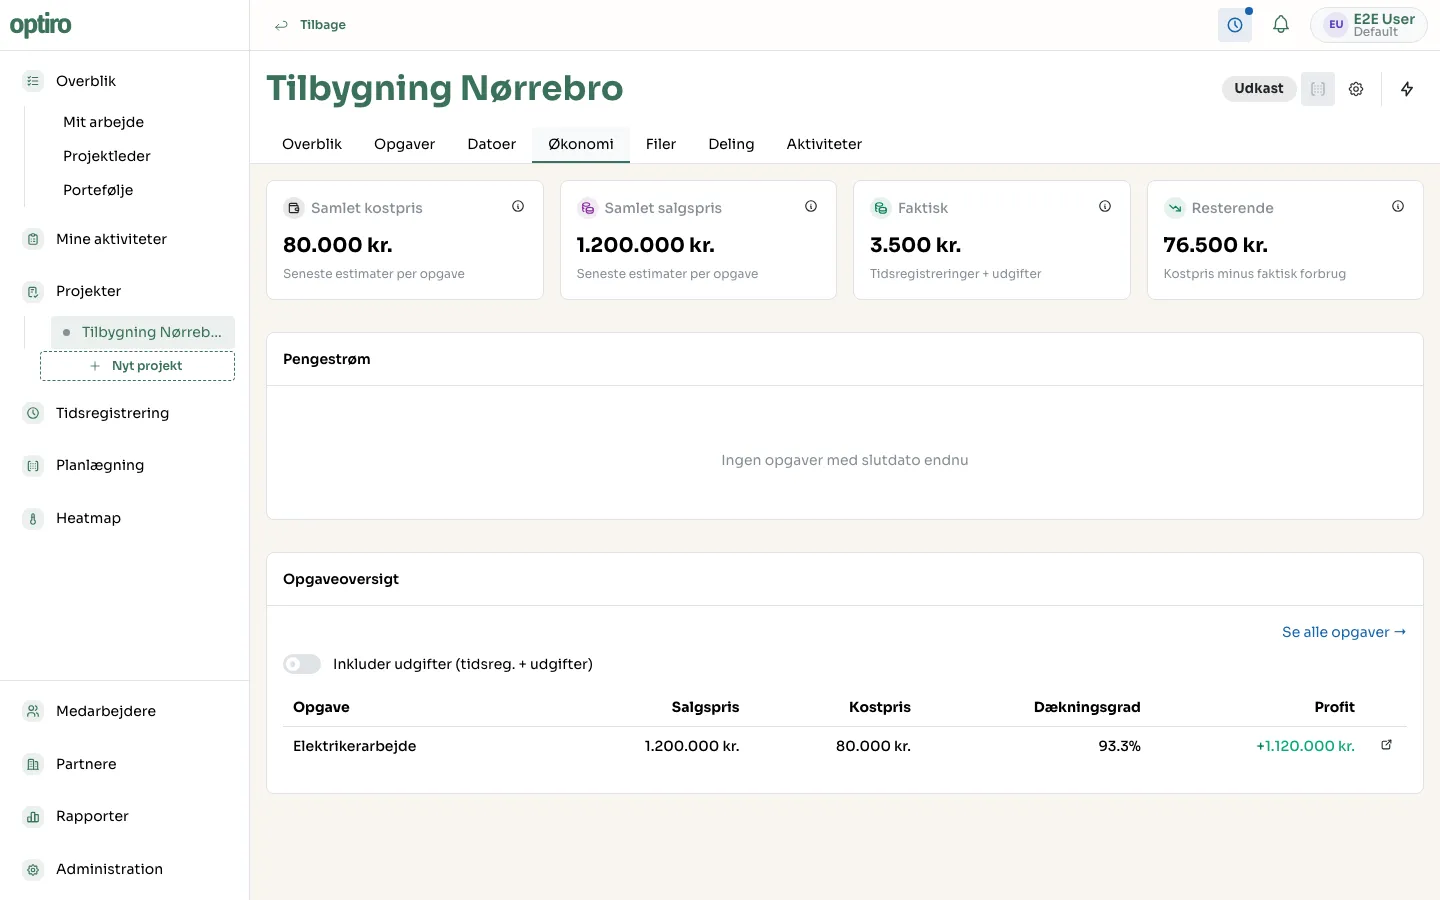
Task: Go to the Deling tab
Action: point(731,144)
